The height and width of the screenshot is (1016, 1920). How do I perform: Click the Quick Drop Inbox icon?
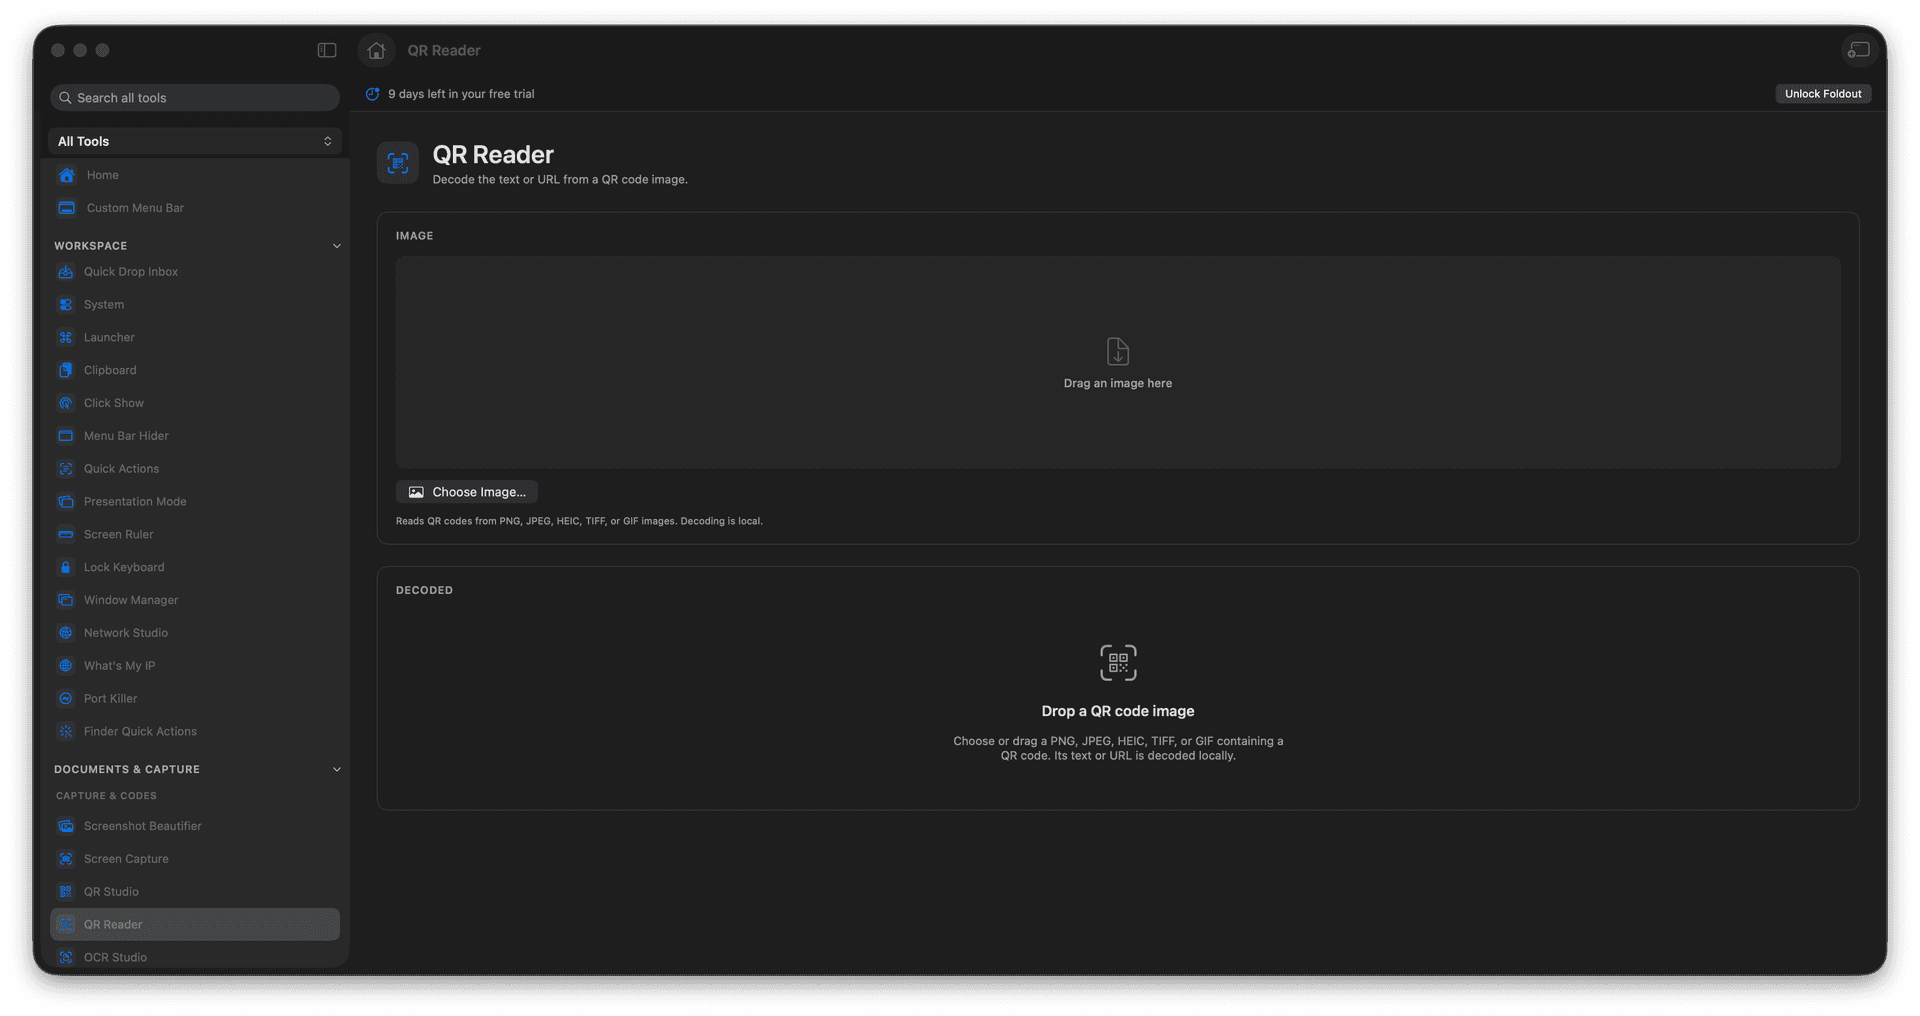(66, 272)
